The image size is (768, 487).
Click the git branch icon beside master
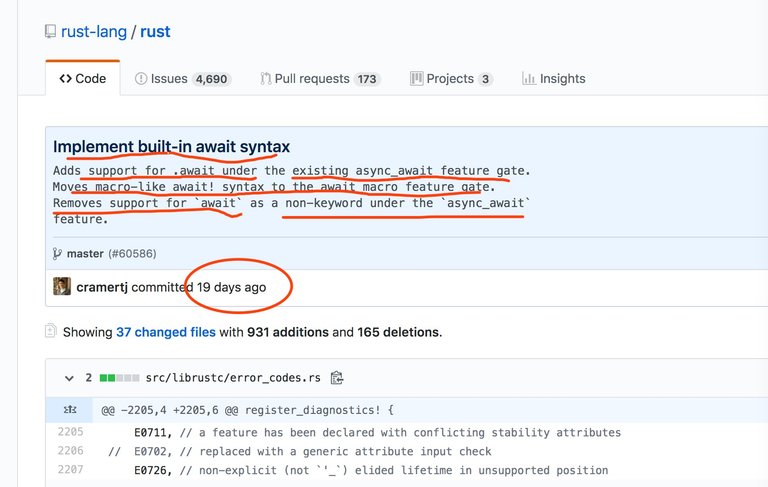(57, 254)
